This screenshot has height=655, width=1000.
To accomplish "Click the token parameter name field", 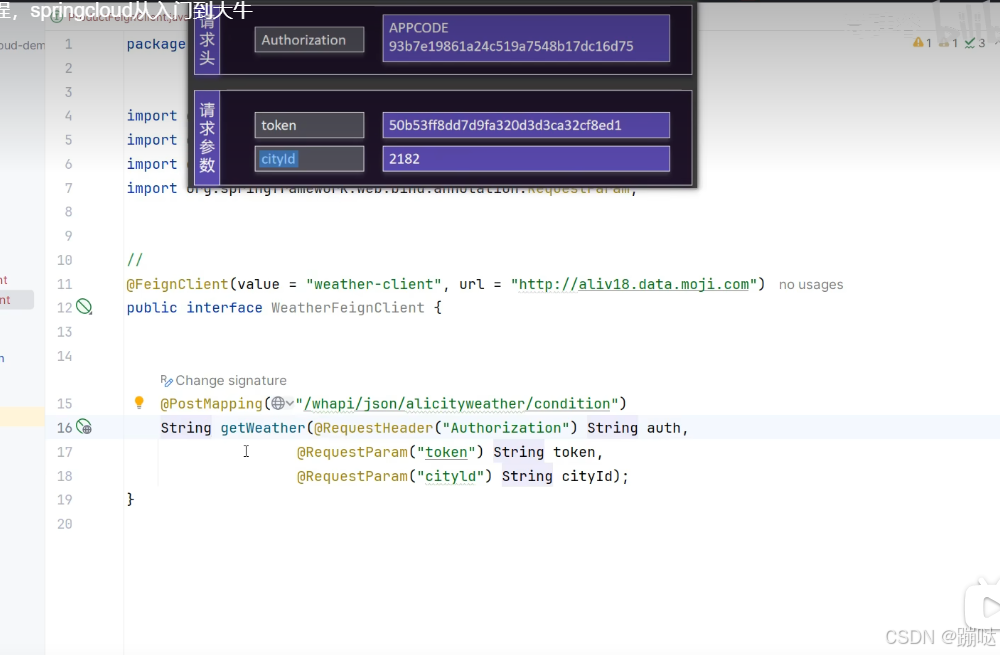I will click(309, 125).
